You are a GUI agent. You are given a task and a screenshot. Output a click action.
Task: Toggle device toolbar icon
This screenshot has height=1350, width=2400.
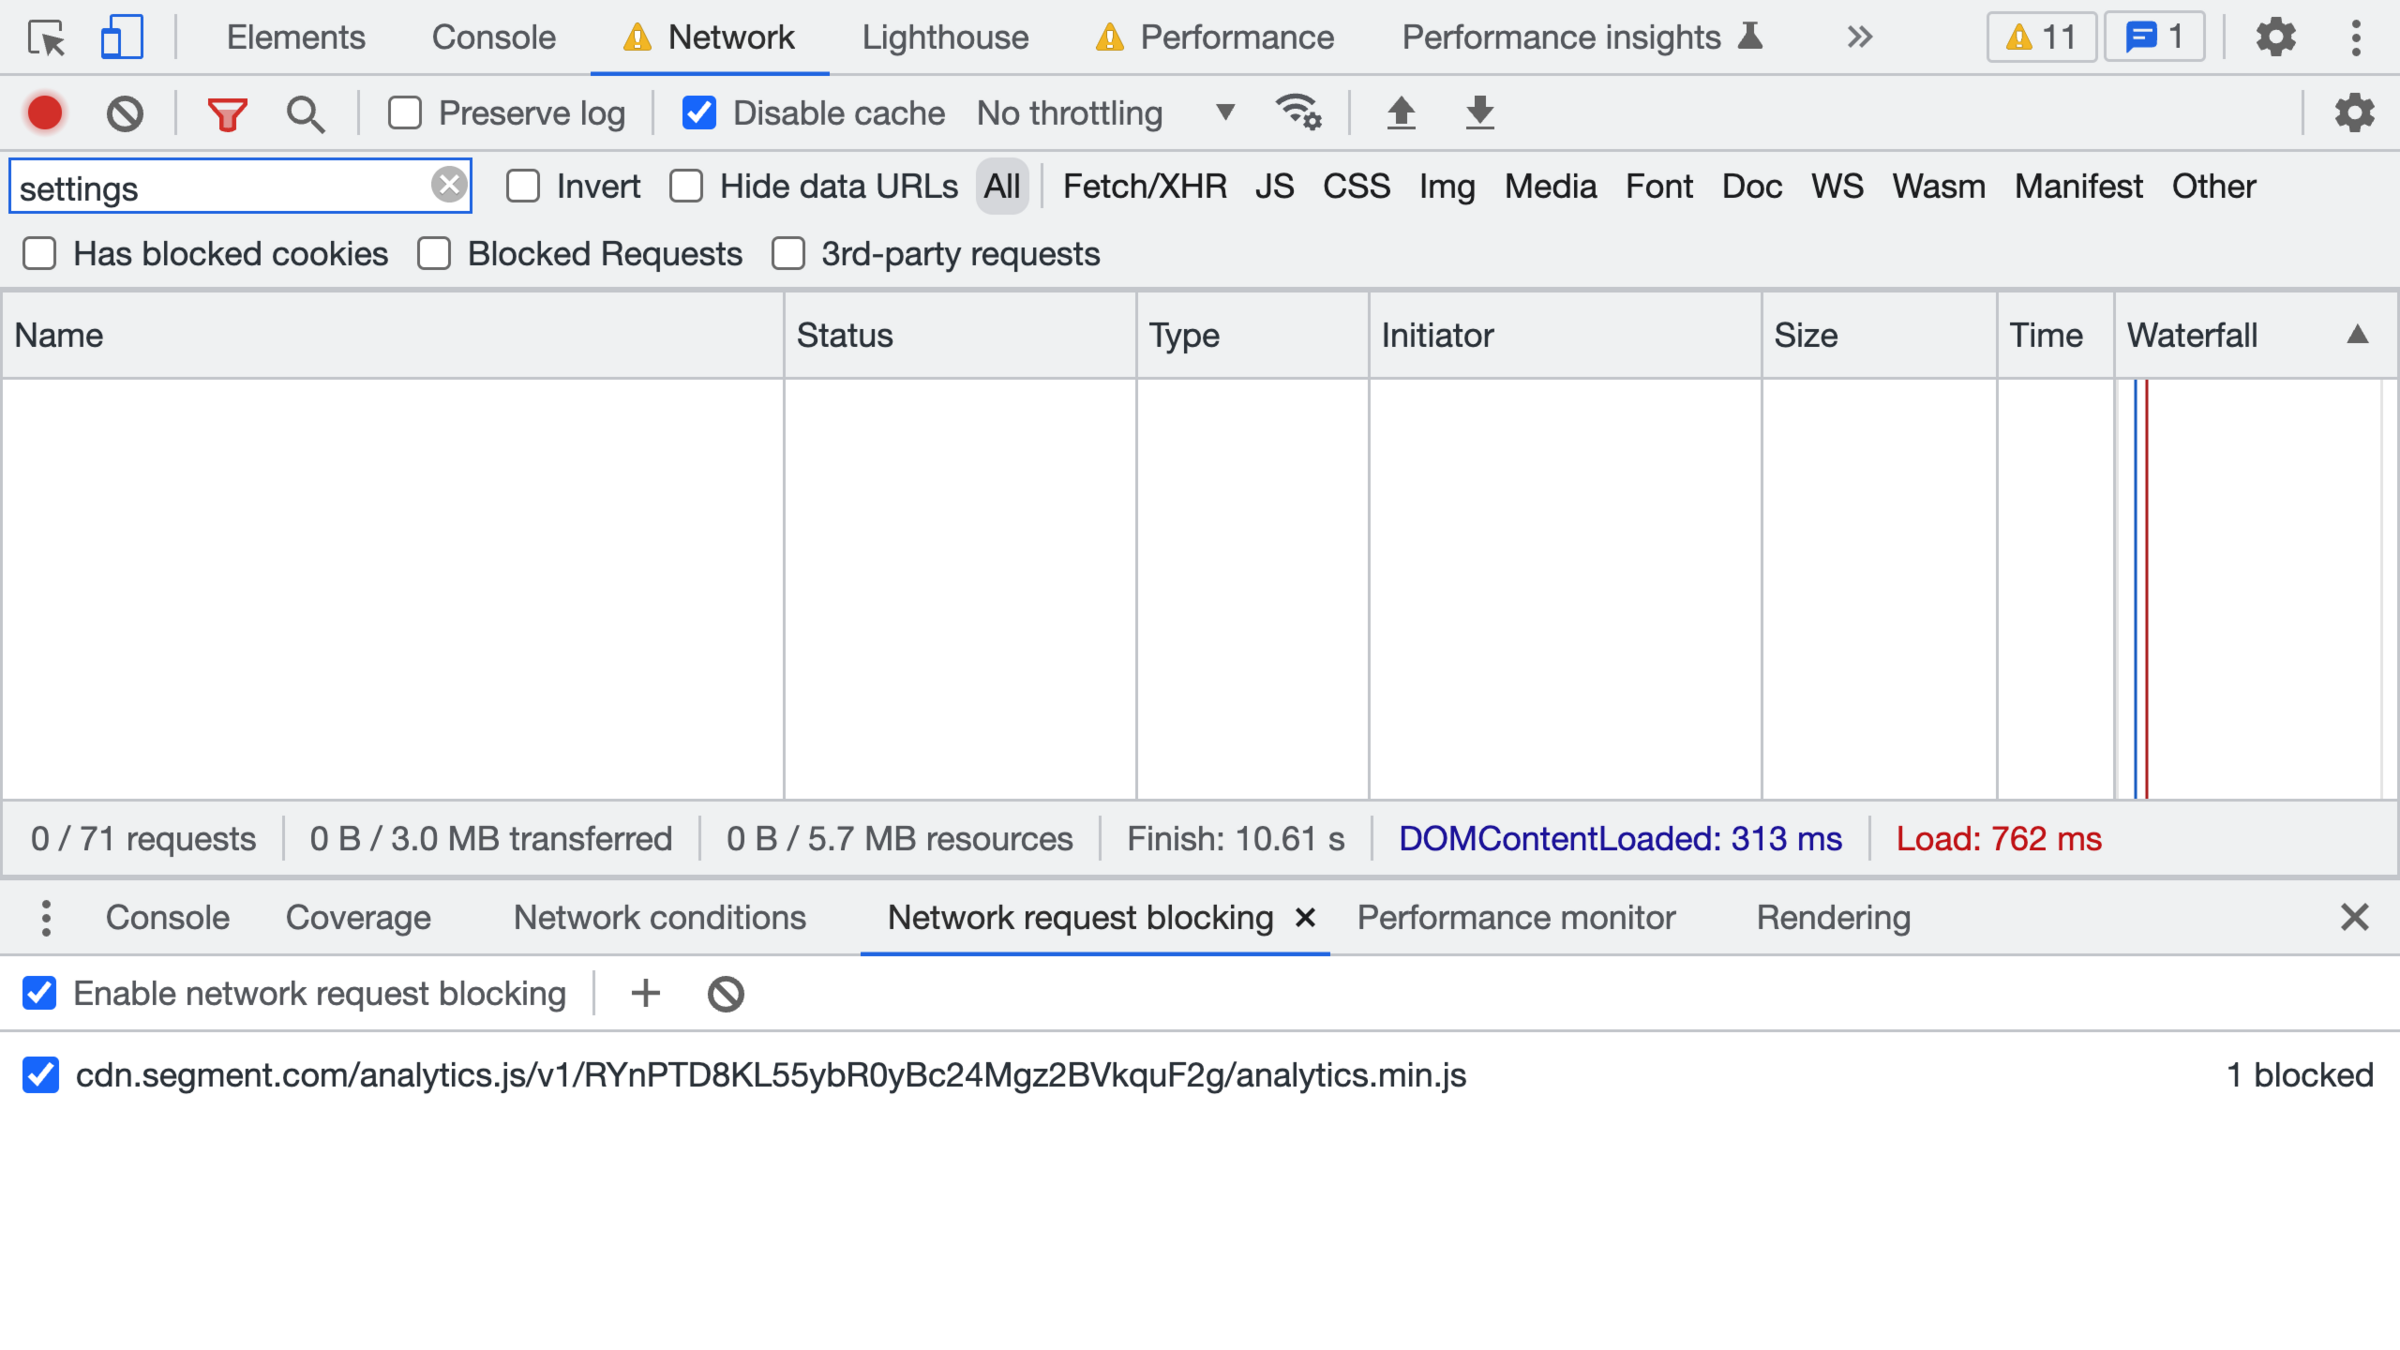coord(121,38)
